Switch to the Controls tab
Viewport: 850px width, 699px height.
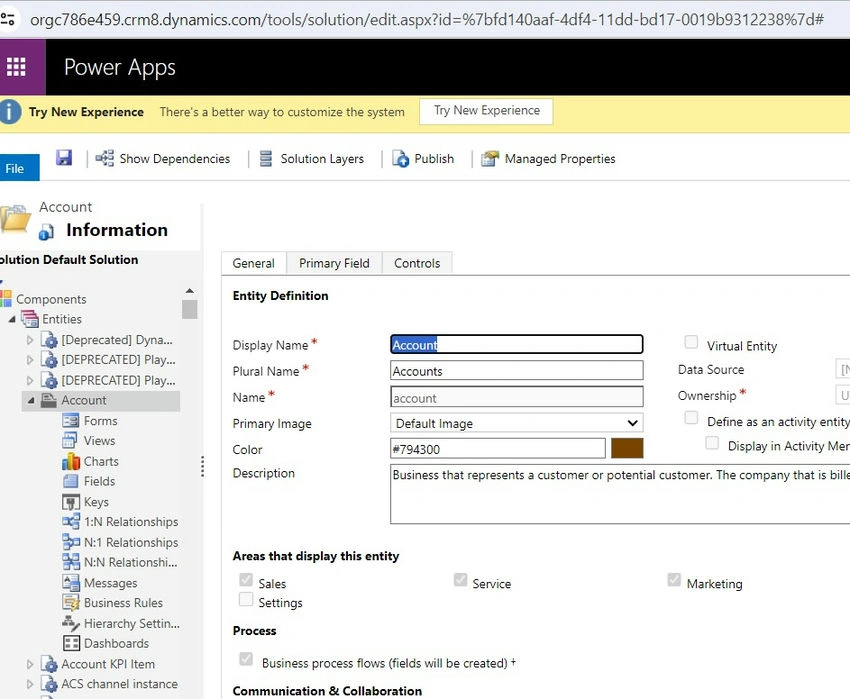coord(417,263)
